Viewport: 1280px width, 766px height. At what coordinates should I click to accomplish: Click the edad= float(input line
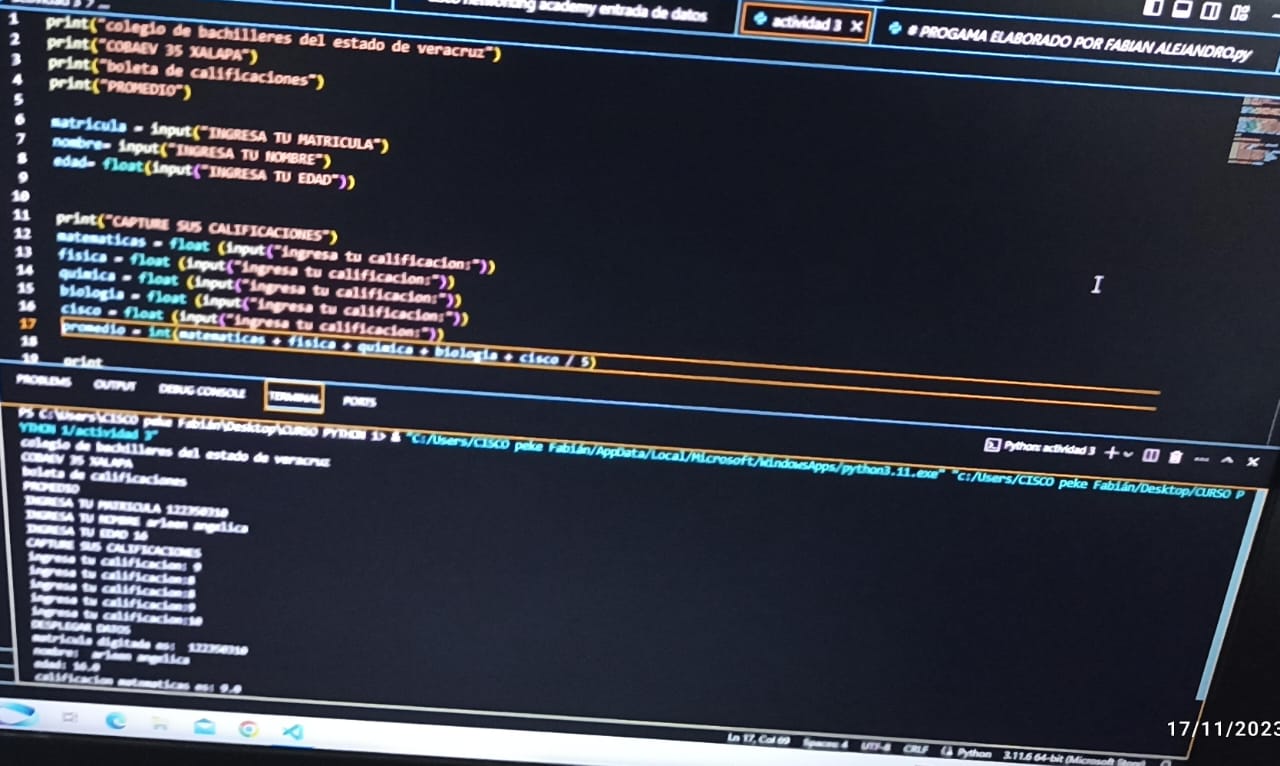[x=204, y=172]
